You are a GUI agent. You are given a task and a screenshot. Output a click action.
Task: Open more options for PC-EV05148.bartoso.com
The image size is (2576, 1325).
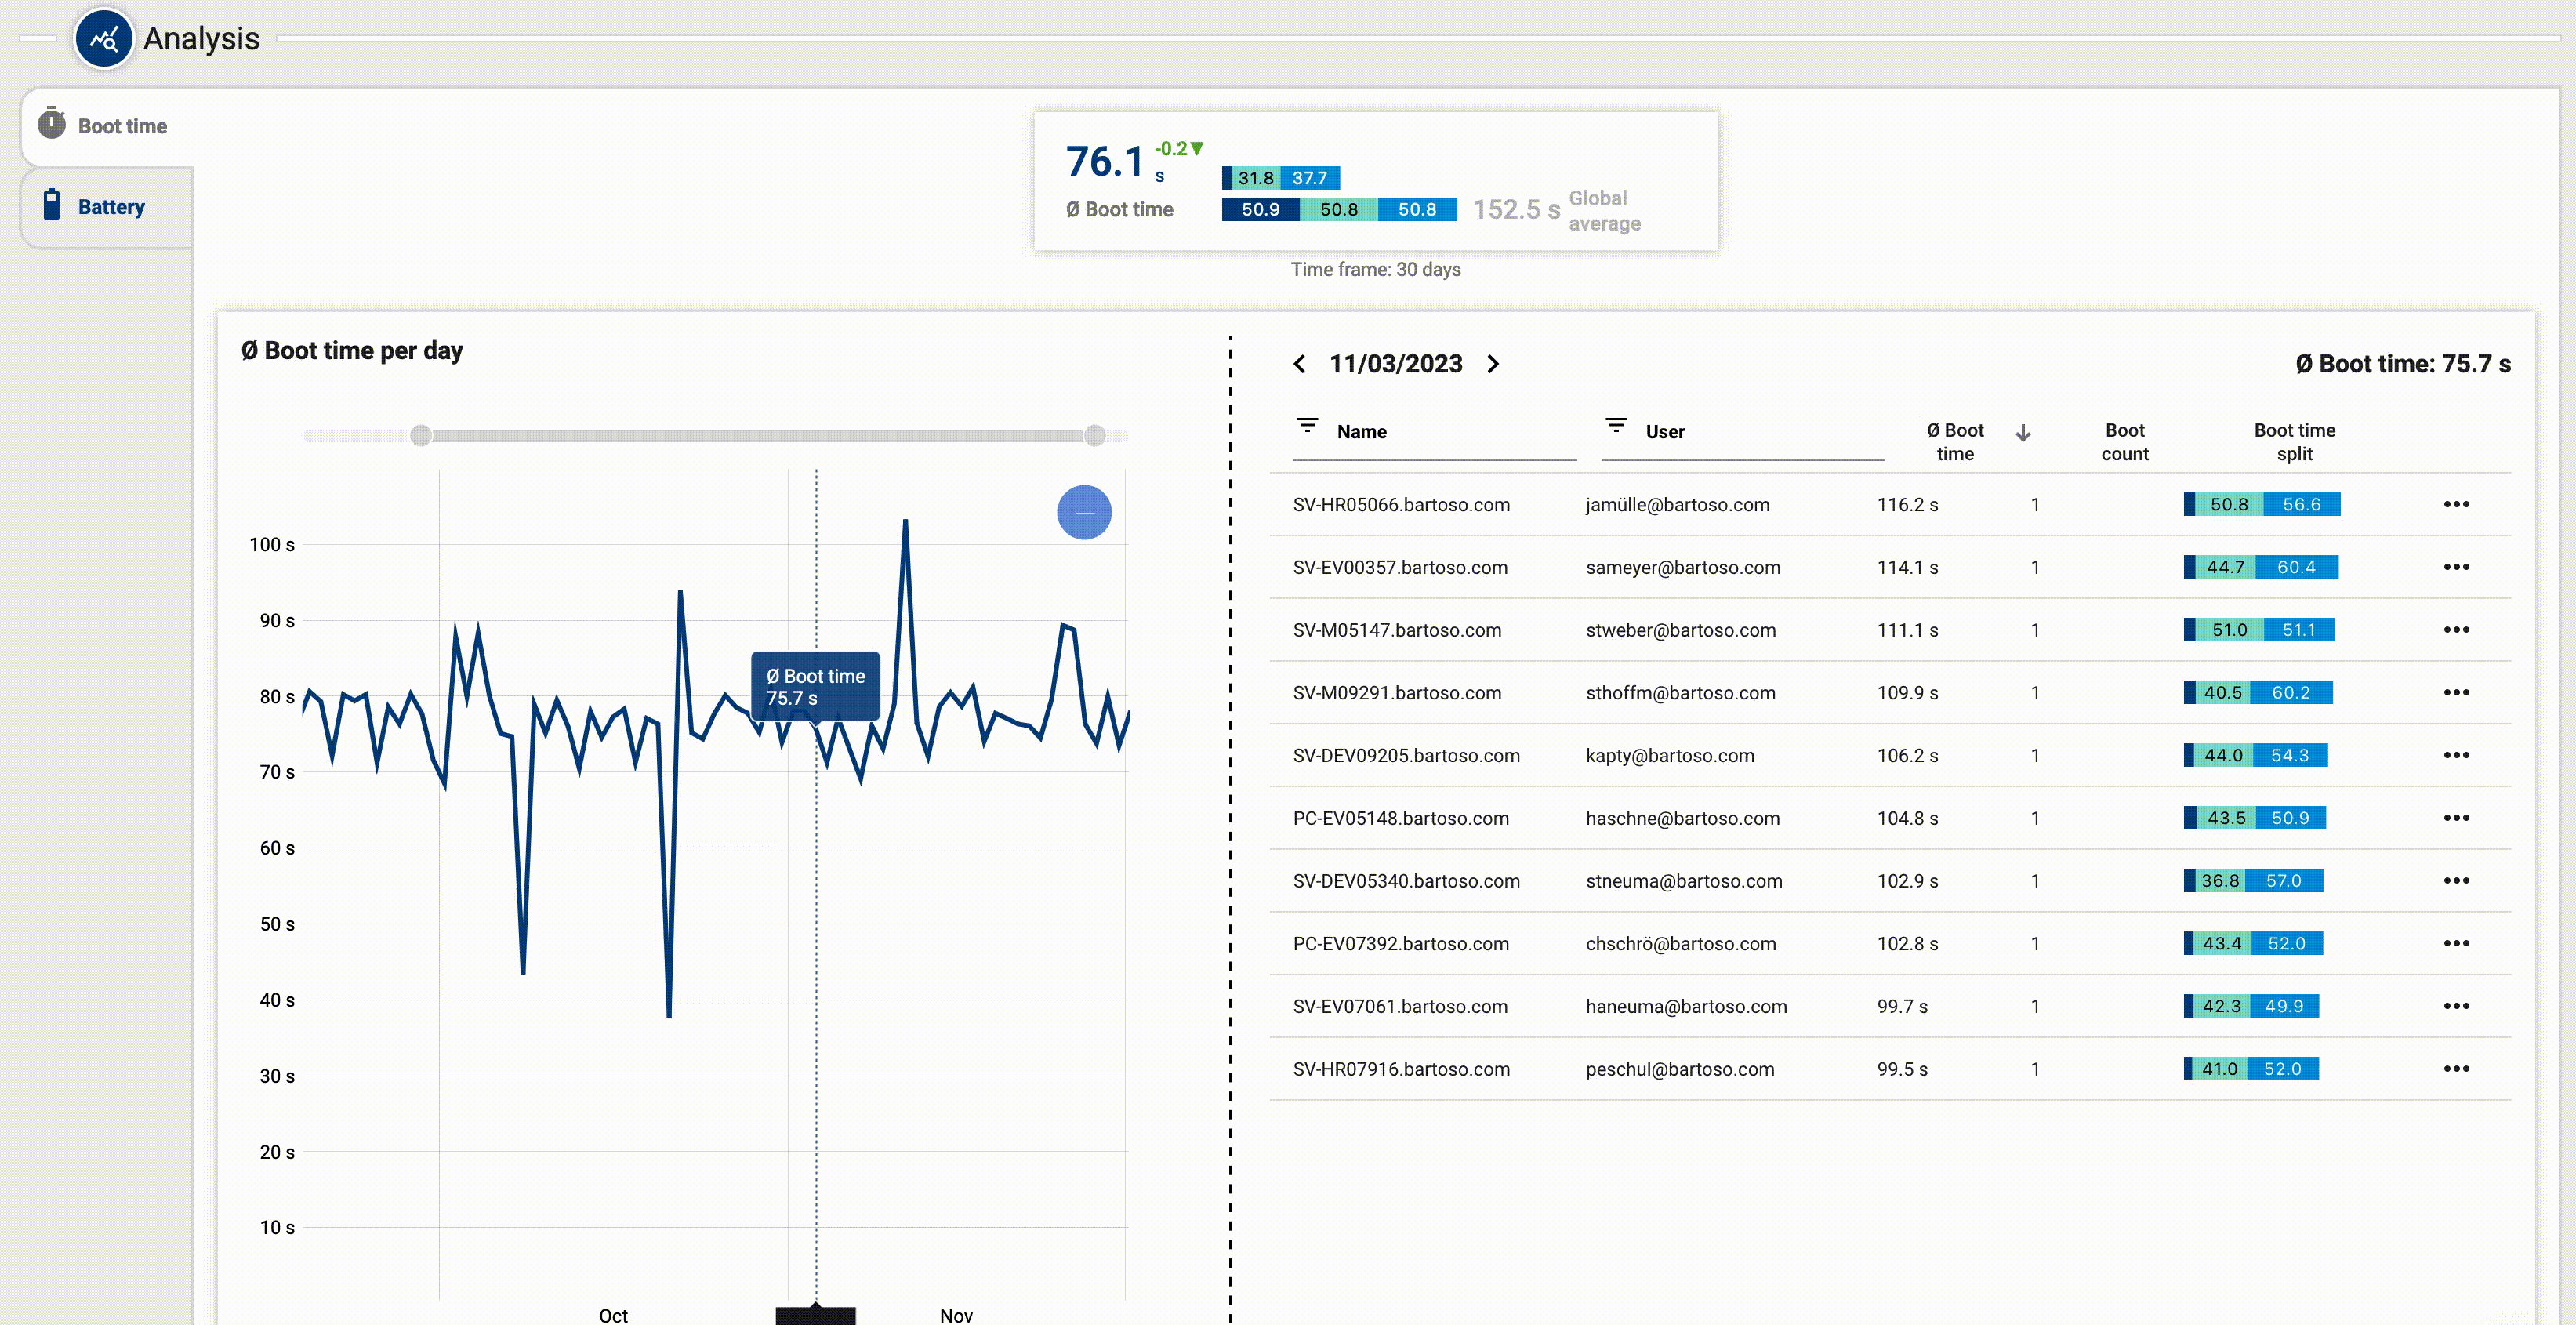pos(2456,818)
